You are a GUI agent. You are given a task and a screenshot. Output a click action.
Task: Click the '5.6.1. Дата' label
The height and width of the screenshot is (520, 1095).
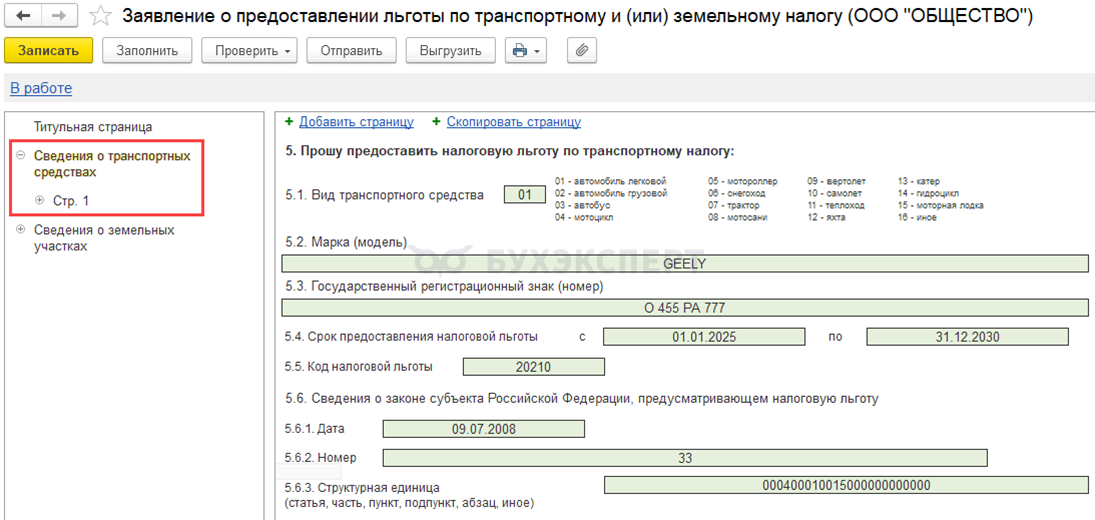point(315,429)
